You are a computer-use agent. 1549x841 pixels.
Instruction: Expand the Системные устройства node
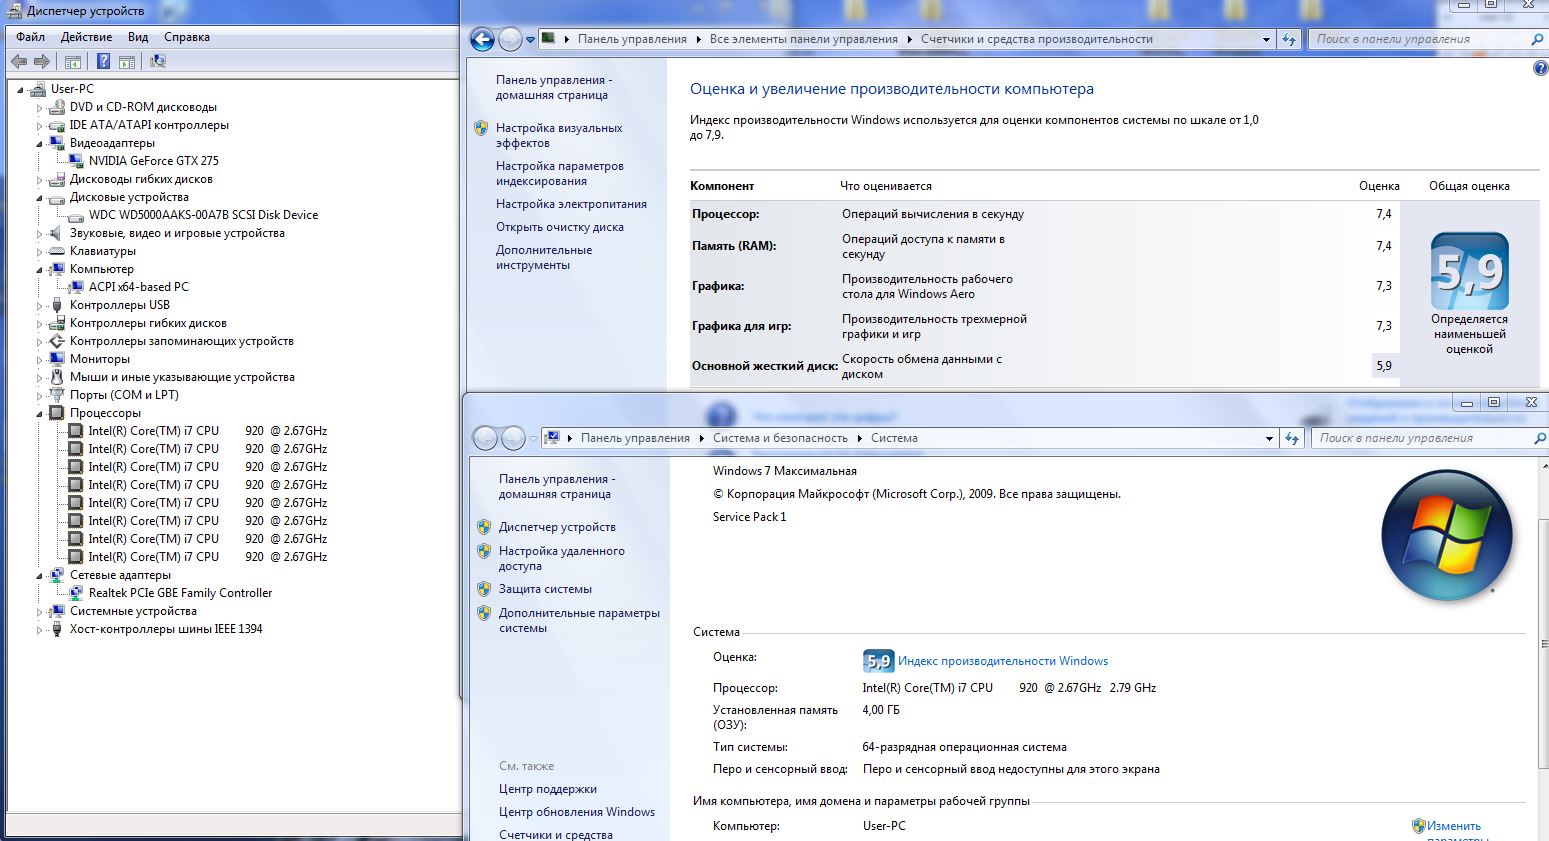tap(40, 611)
